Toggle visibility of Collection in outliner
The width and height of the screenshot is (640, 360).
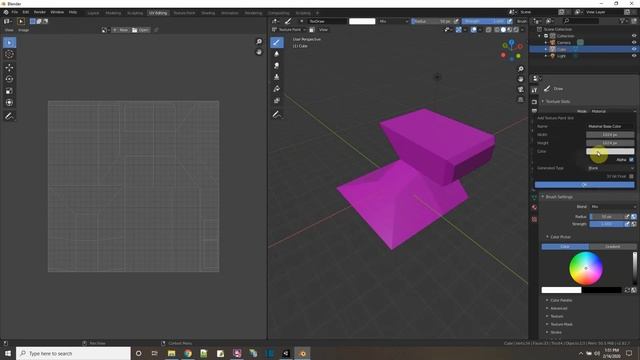[634, 36]
